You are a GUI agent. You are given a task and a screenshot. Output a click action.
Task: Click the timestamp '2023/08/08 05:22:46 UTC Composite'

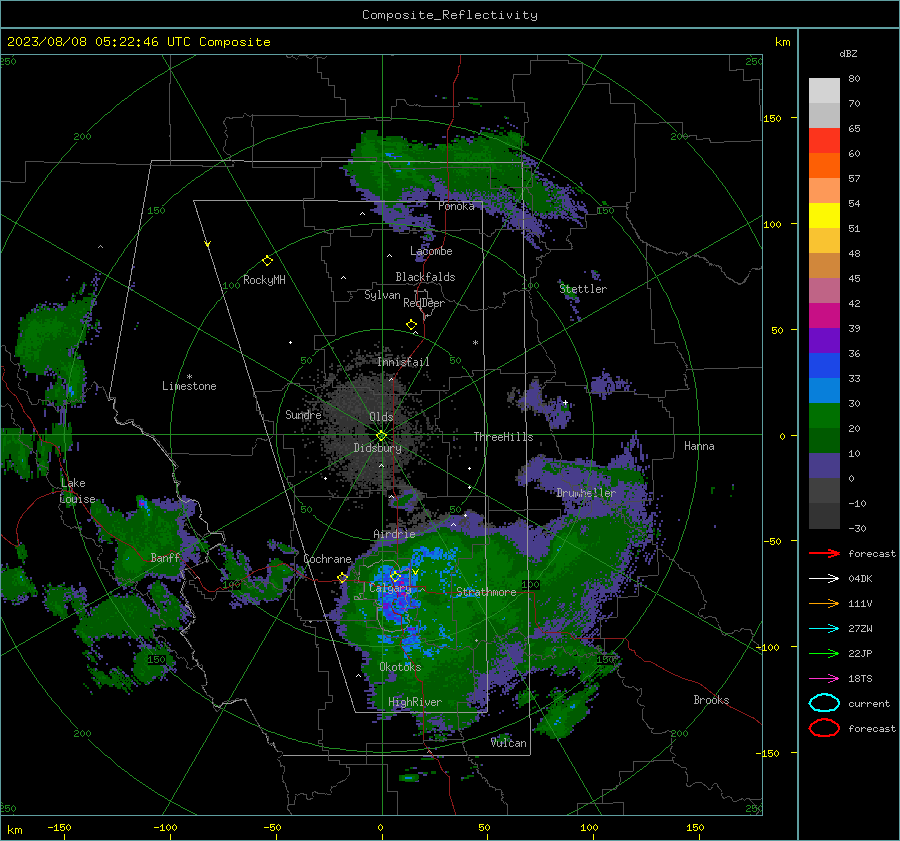tap(138, 42)
